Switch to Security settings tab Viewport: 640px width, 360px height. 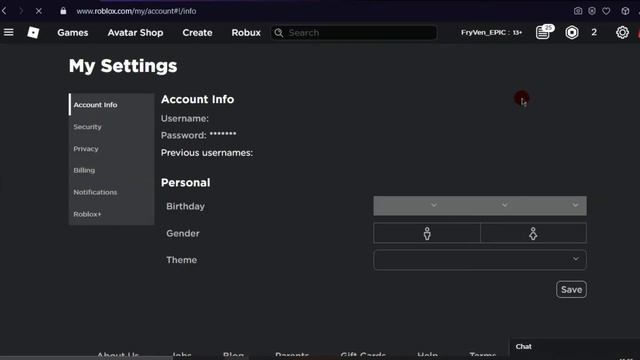111,127
